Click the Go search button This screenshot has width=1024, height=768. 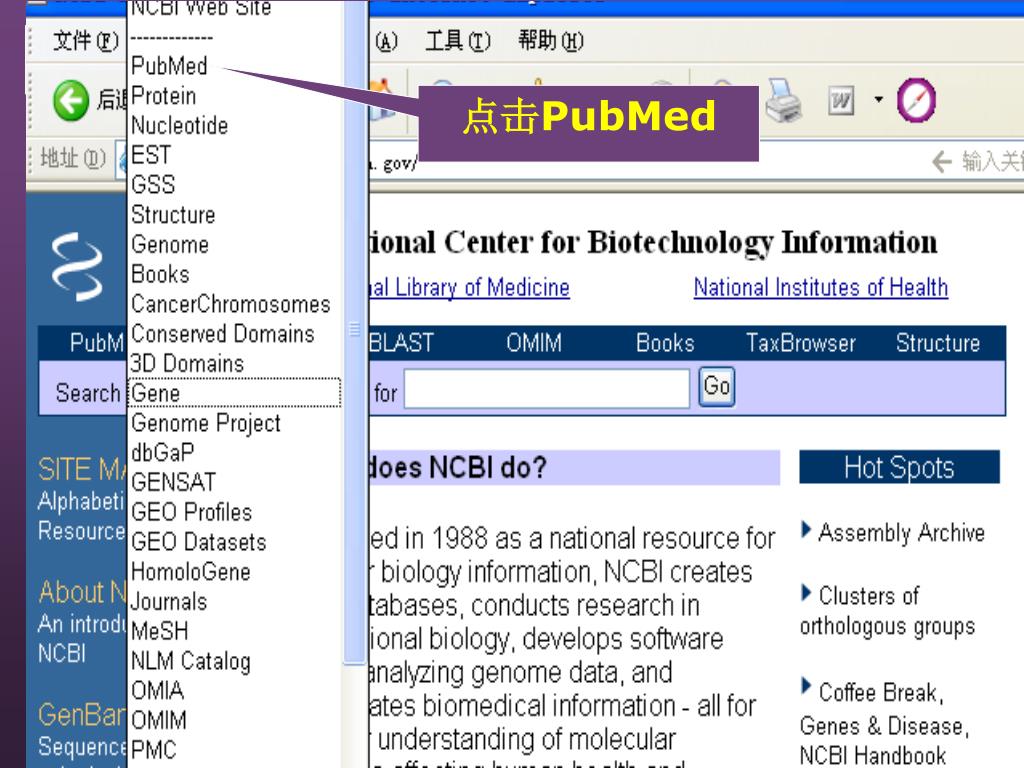[x=716, y=387]
